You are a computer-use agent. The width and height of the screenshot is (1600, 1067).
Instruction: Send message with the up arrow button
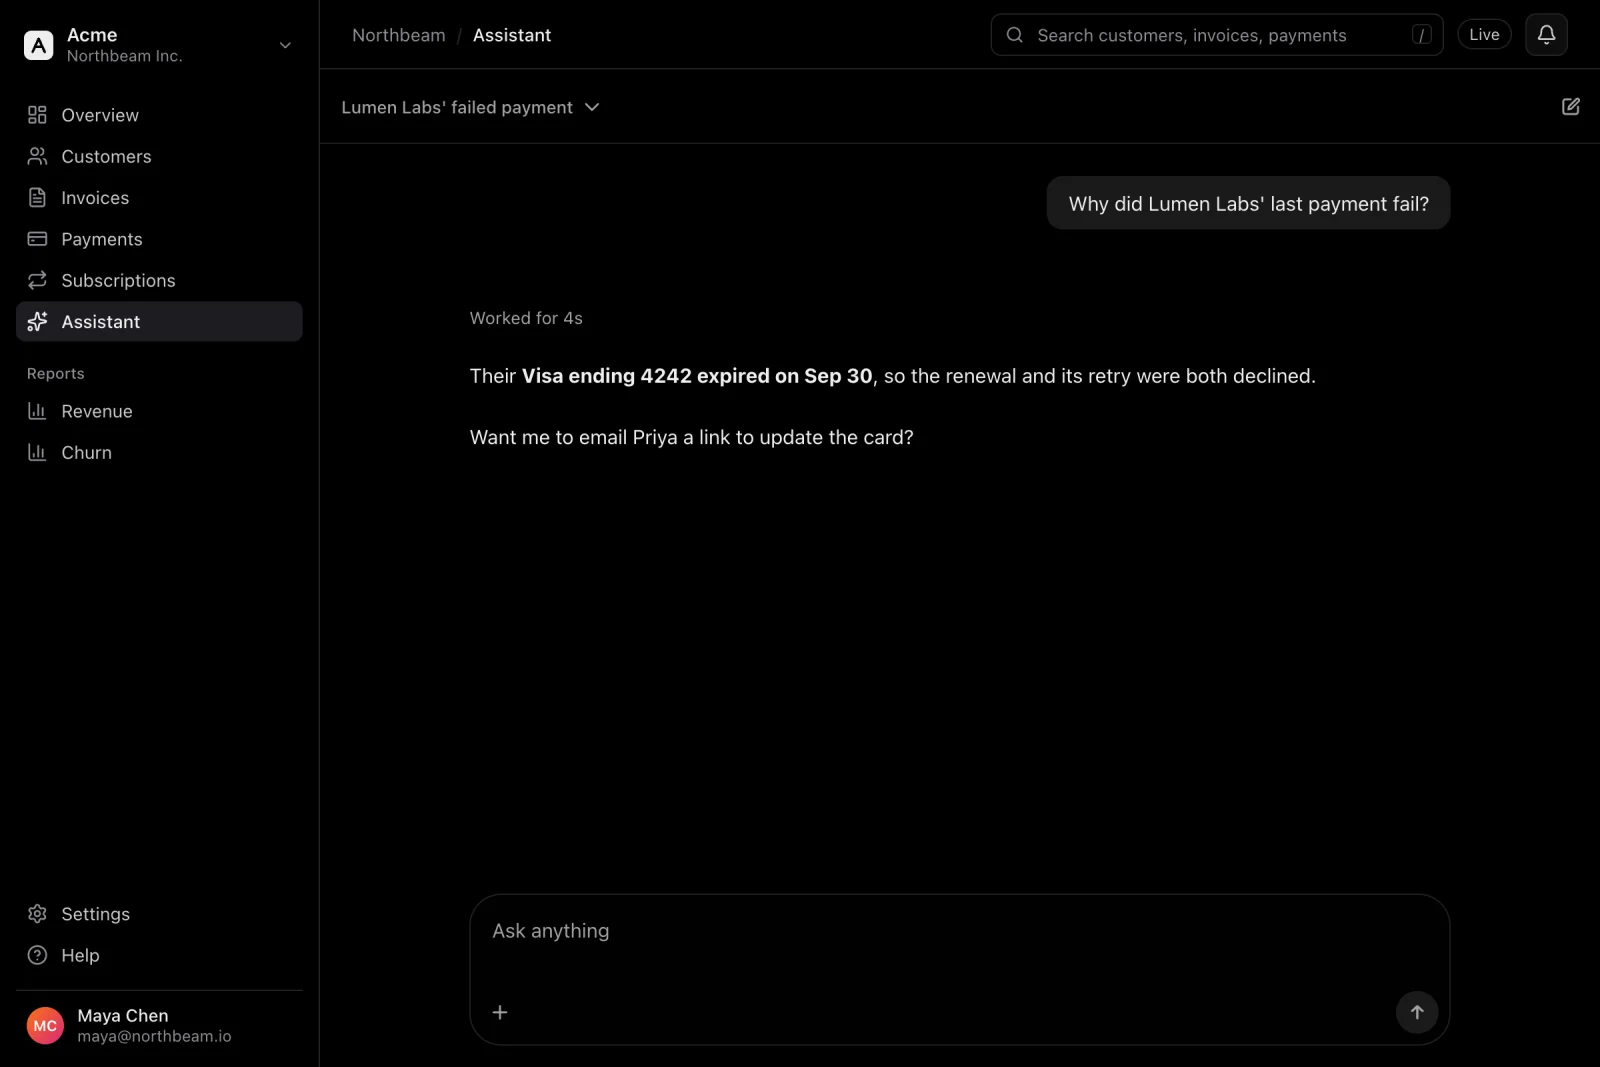point(1417,1012)
